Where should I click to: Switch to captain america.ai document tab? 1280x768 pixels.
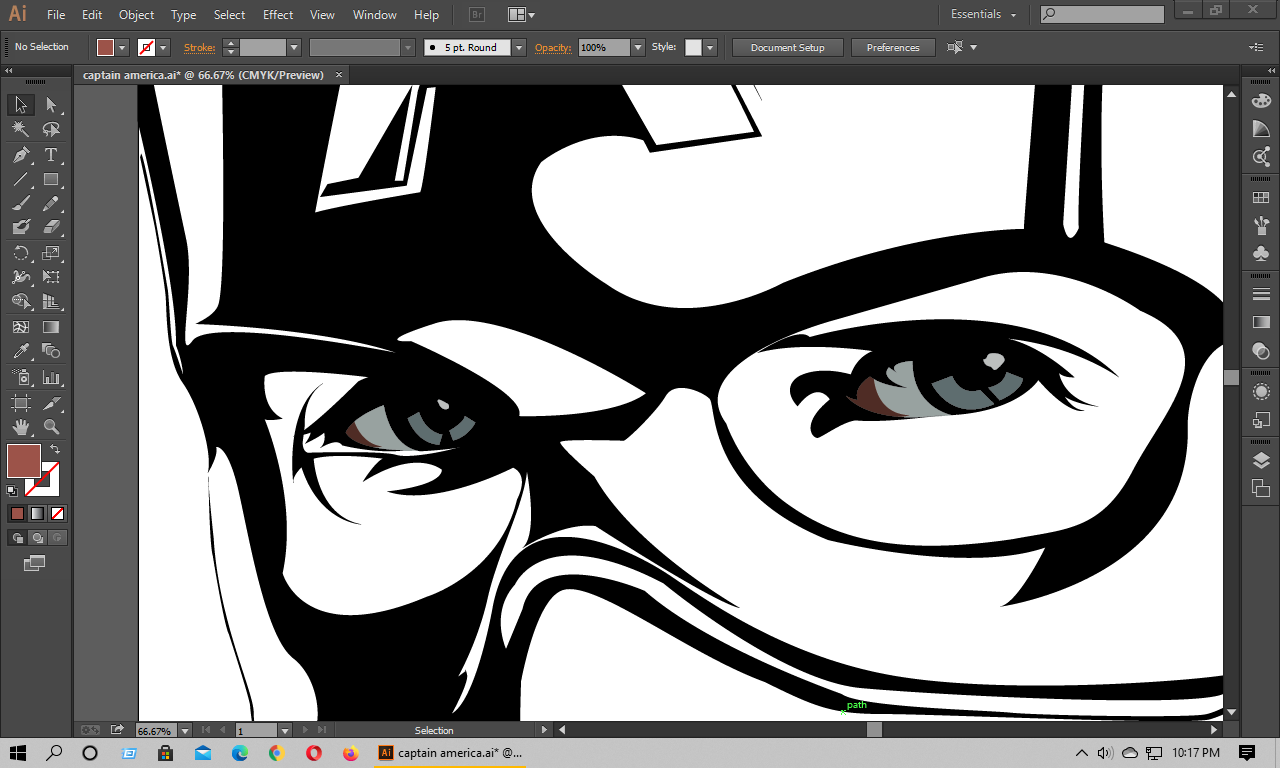tap(213, 75)
